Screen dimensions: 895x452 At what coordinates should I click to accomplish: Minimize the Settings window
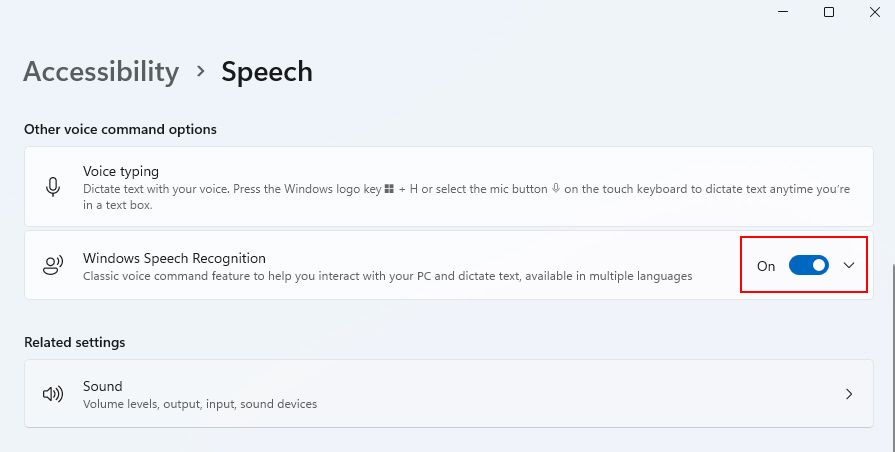coord(782,12)
